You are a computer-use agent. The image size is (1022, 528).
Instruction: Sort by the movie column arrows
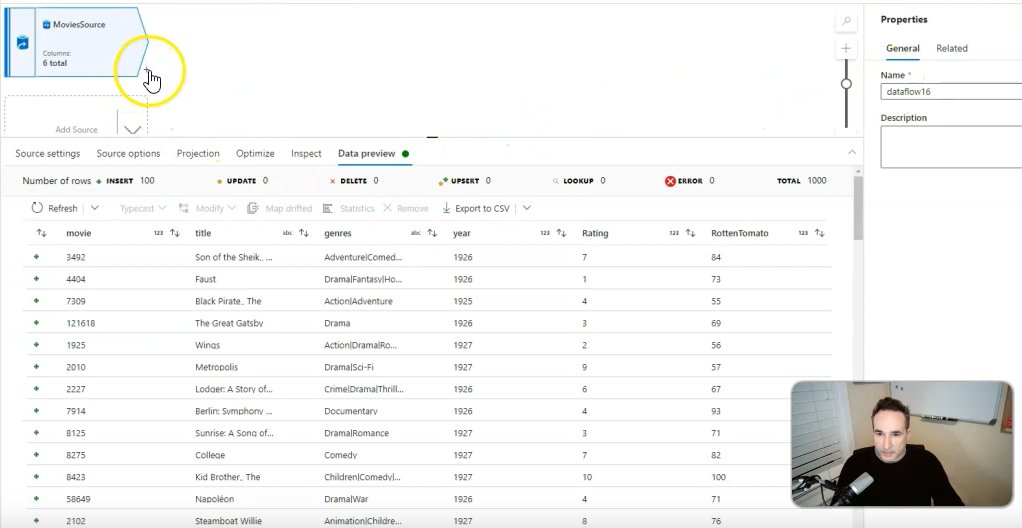tap(175, 233)
